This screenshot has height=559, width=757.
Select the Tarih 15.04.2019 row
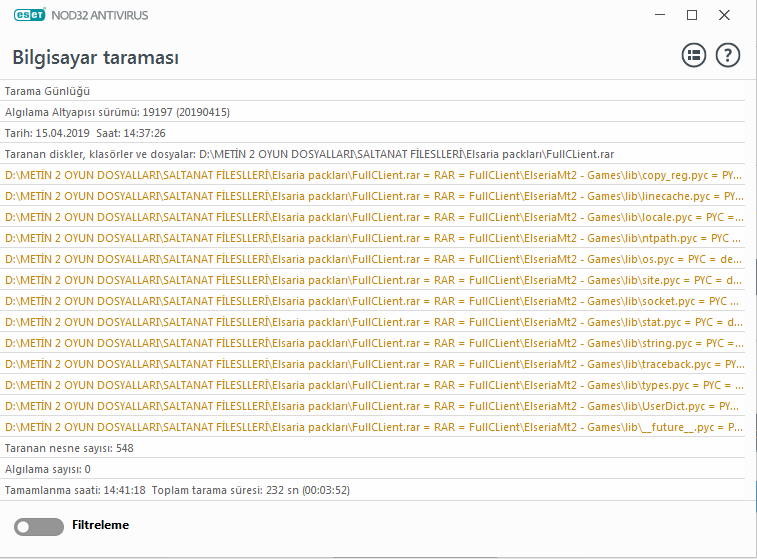[373, 133]
